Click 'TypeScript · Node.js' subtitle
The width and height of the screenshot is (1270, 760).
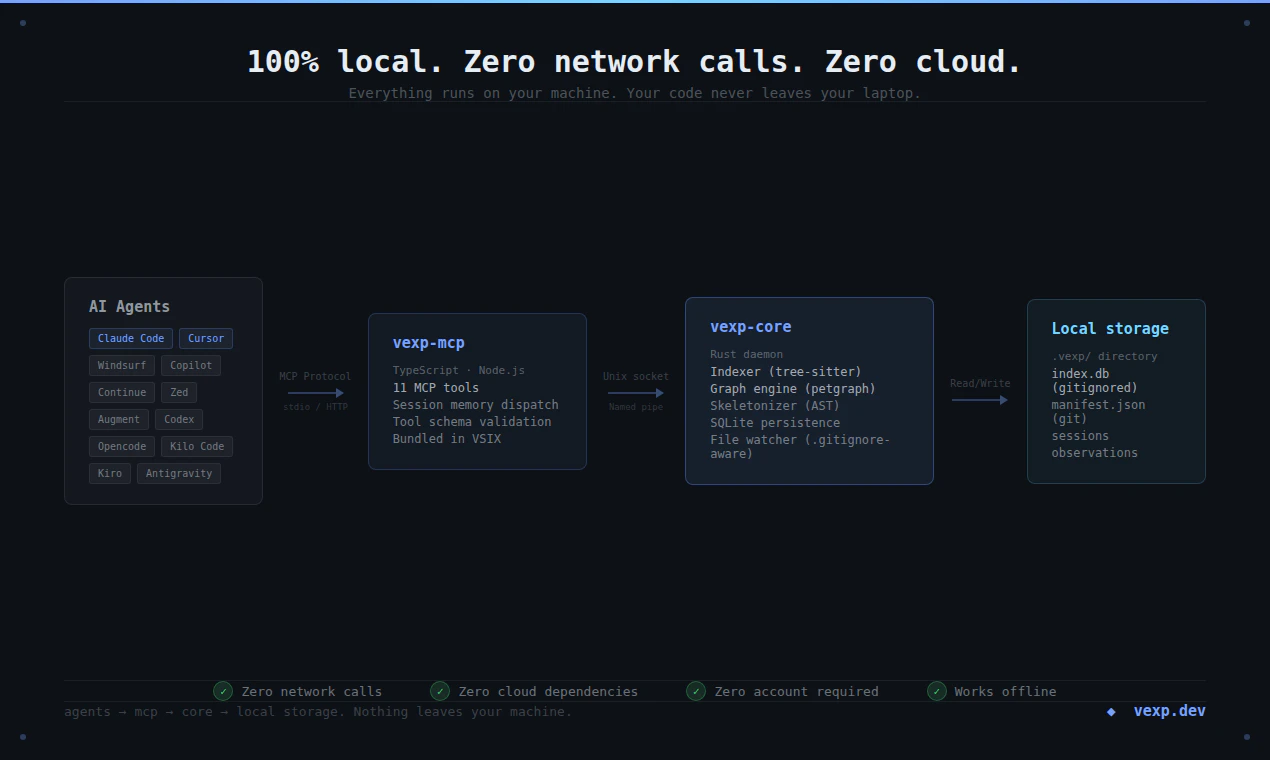click(459, 370)
